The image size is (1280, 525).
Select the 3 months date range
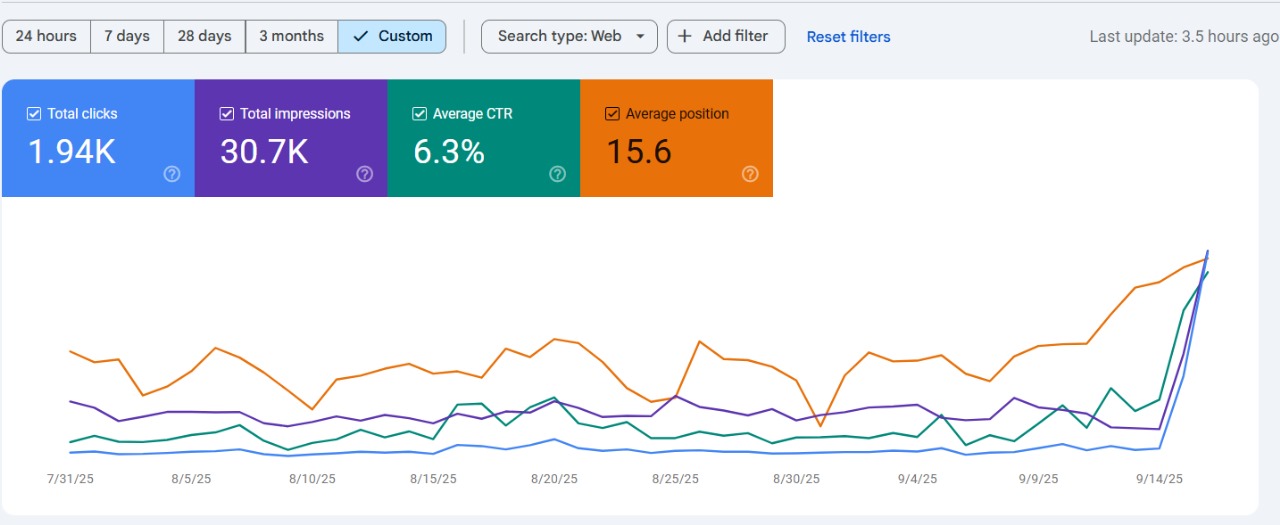(x=291, y=36)
